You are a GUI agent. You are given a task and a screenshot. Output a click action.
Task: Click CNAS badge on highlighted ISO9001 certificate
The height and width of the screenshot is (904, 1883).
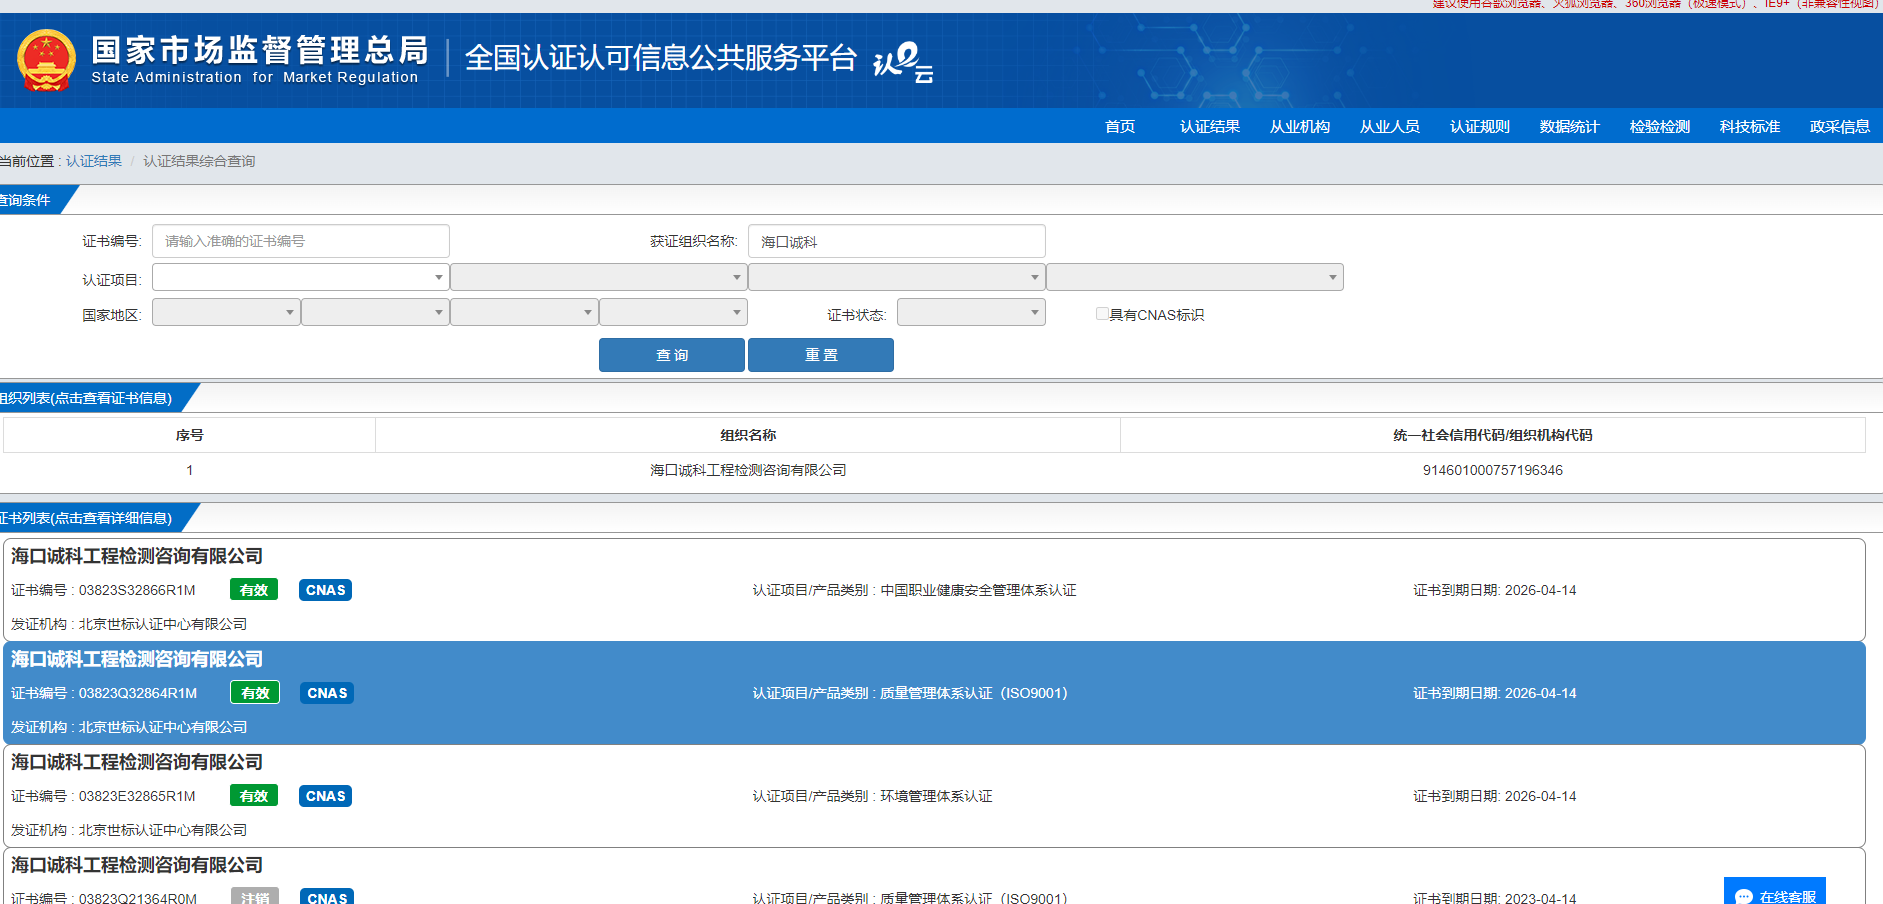327,693
